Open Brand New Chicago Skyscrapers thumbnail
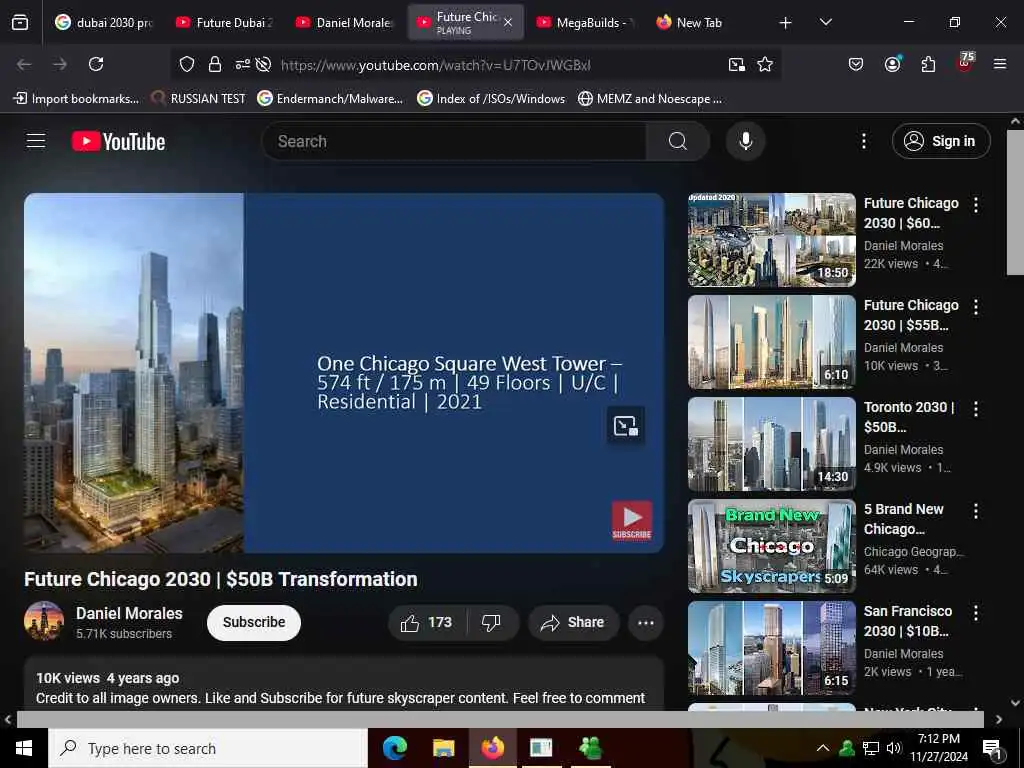 [771, 546]
